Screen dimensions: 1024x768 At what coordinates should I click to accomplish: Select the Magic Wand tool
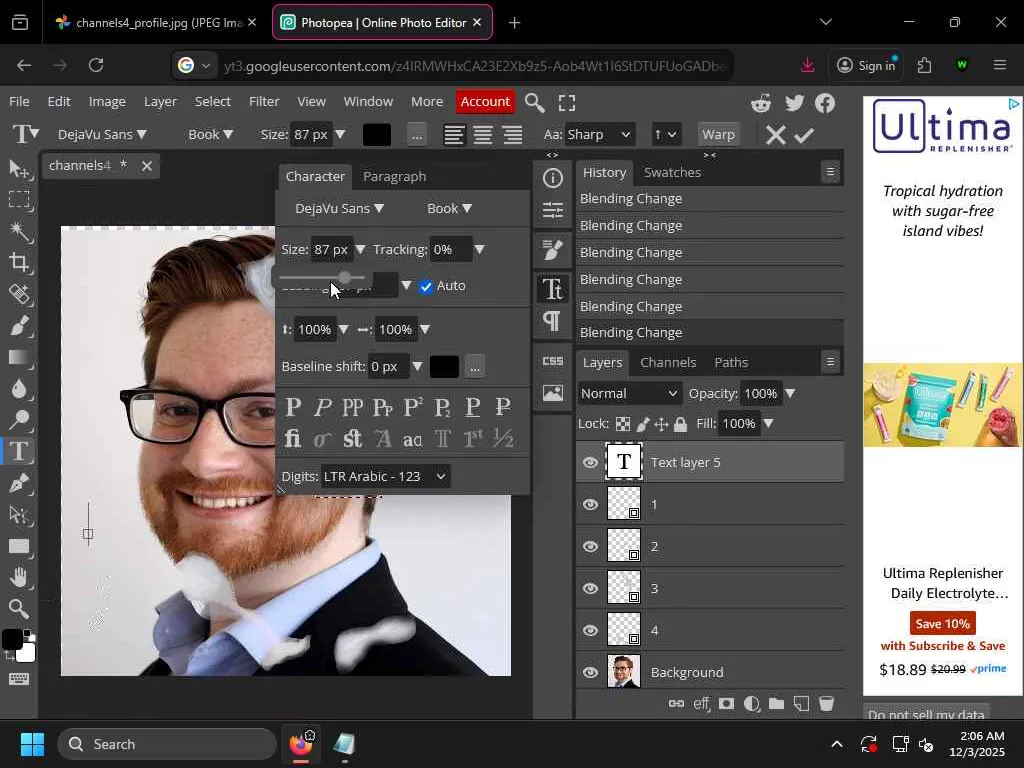click(19, 231)
